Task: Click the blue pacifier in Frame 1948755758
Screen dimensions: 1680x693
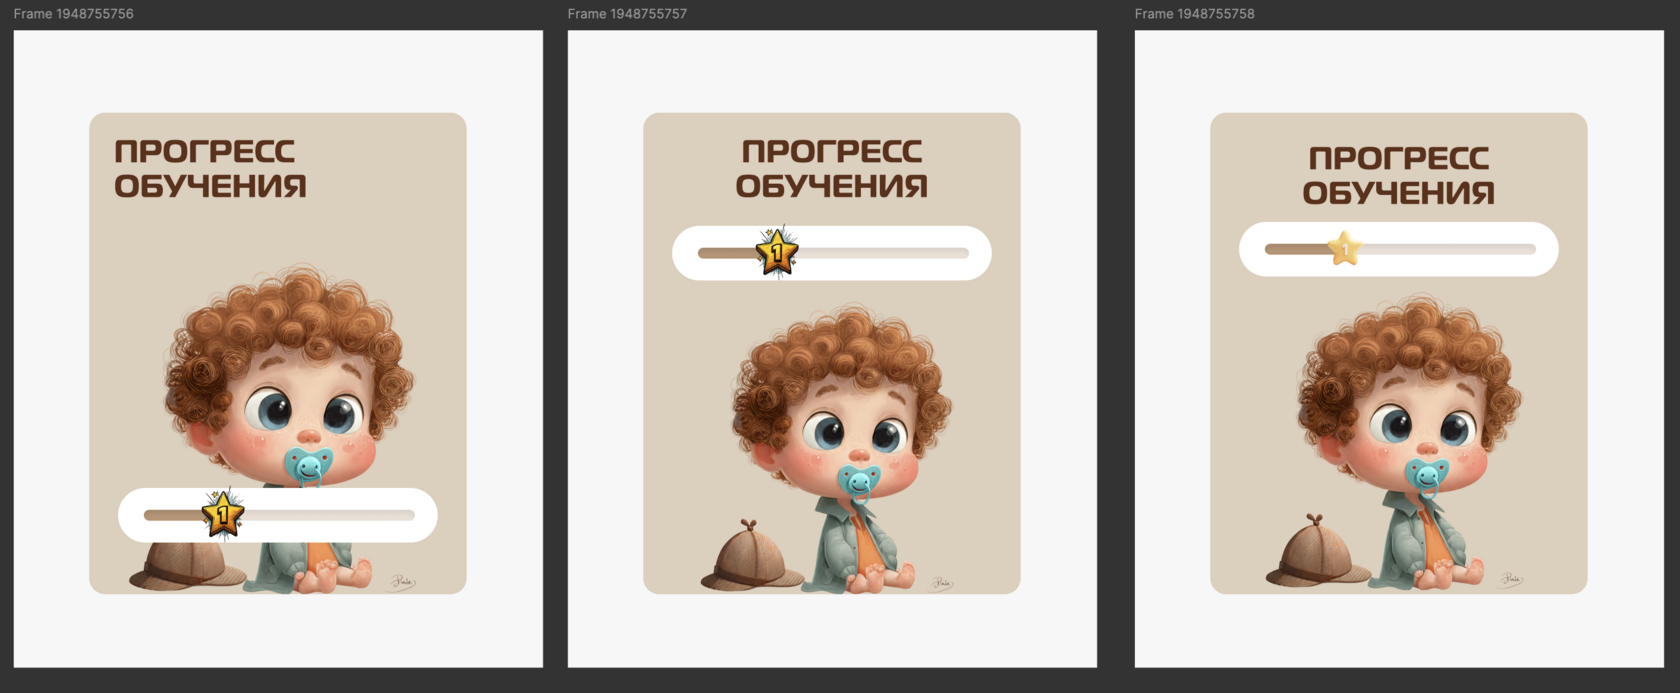Action: pyautogui.click(x=1427, y=476)
